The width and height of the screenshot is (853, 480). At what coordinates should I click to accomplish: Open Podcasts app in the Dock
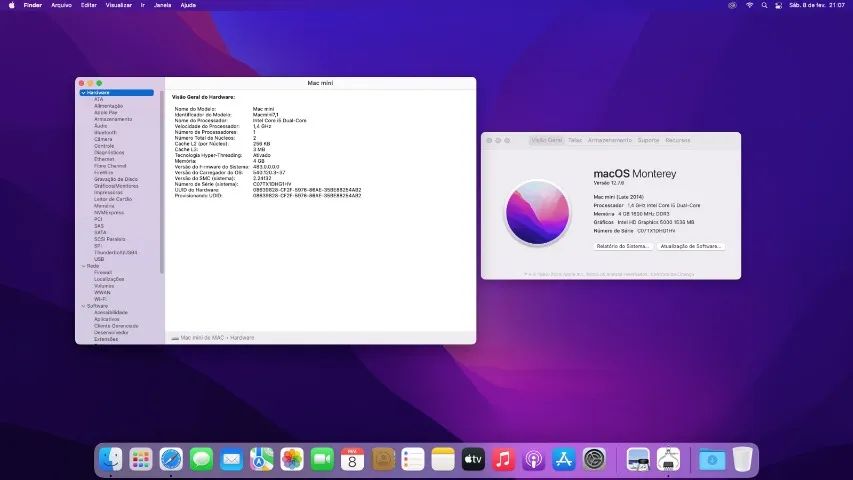click(534, 460)
